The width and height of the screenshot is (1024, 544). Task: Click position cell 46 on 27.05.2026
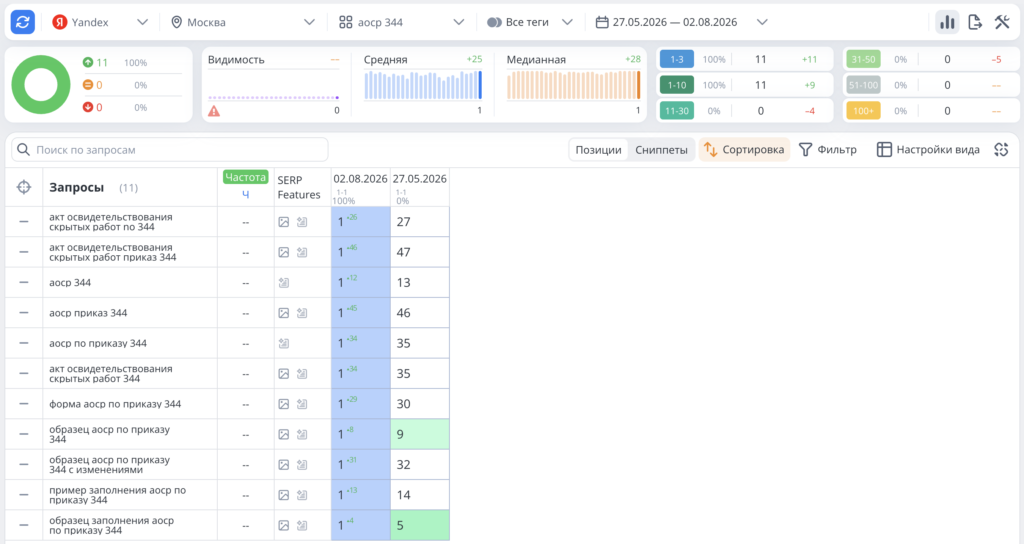(x=420, y=313)
